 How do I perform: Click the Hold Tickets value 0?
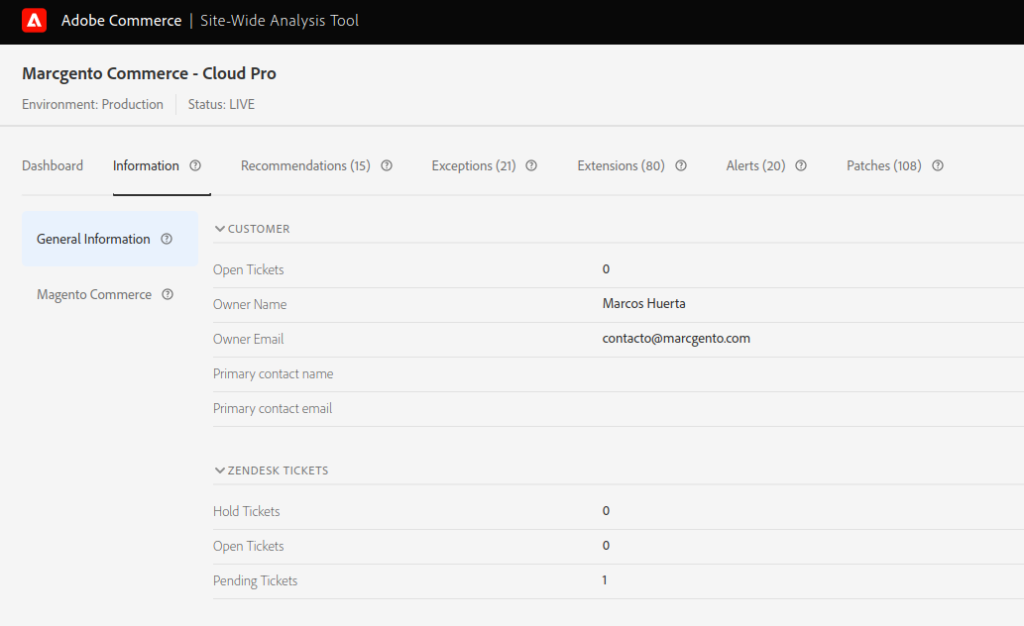pyautogui.click(x=606, y=510)
